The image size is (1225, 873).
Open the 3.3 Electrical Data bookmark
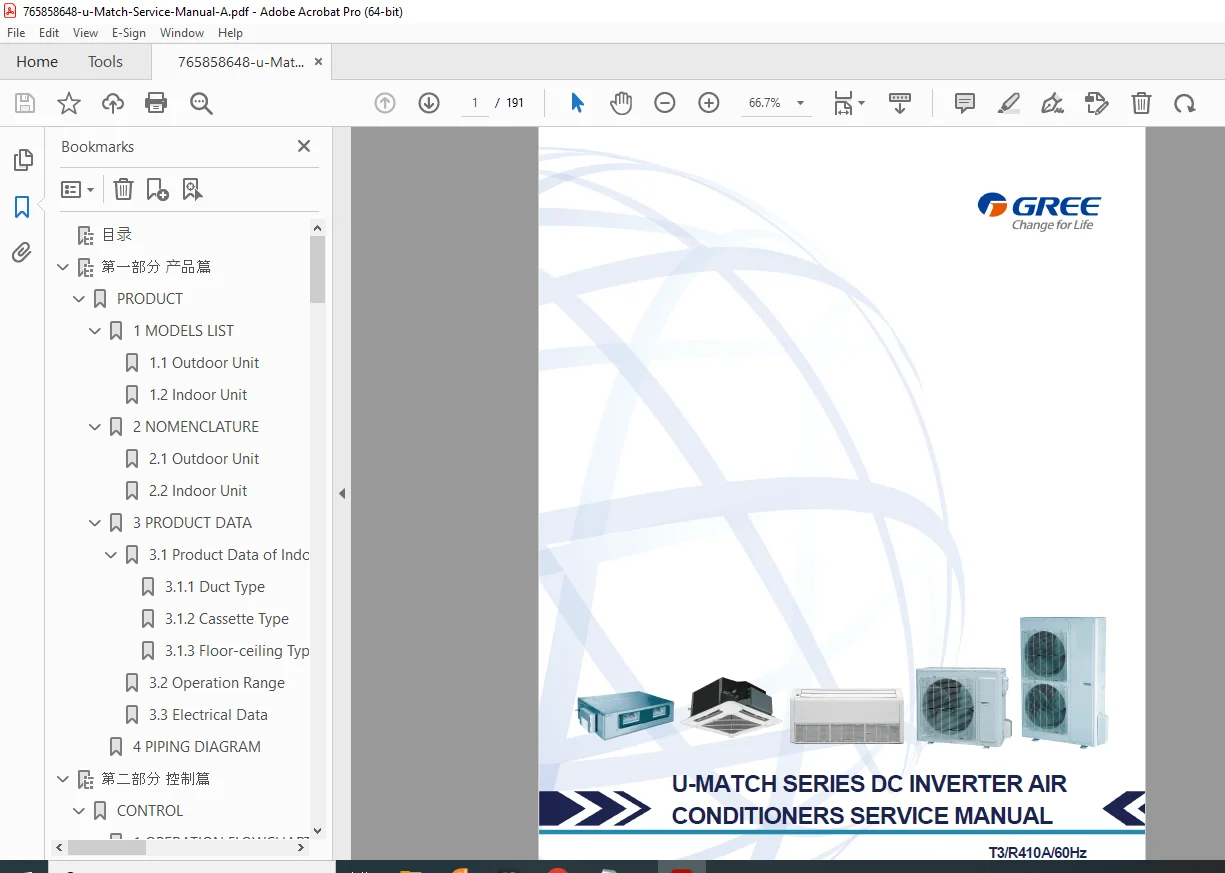[x=208, y=715]
